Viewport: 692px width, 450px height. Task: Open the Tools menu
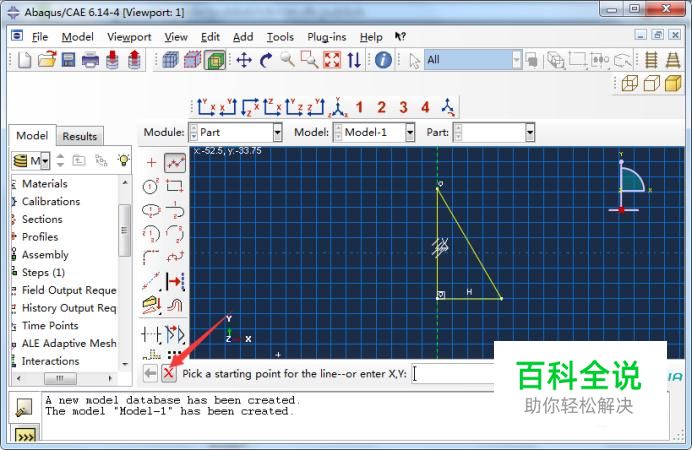(x=280, y=37)
